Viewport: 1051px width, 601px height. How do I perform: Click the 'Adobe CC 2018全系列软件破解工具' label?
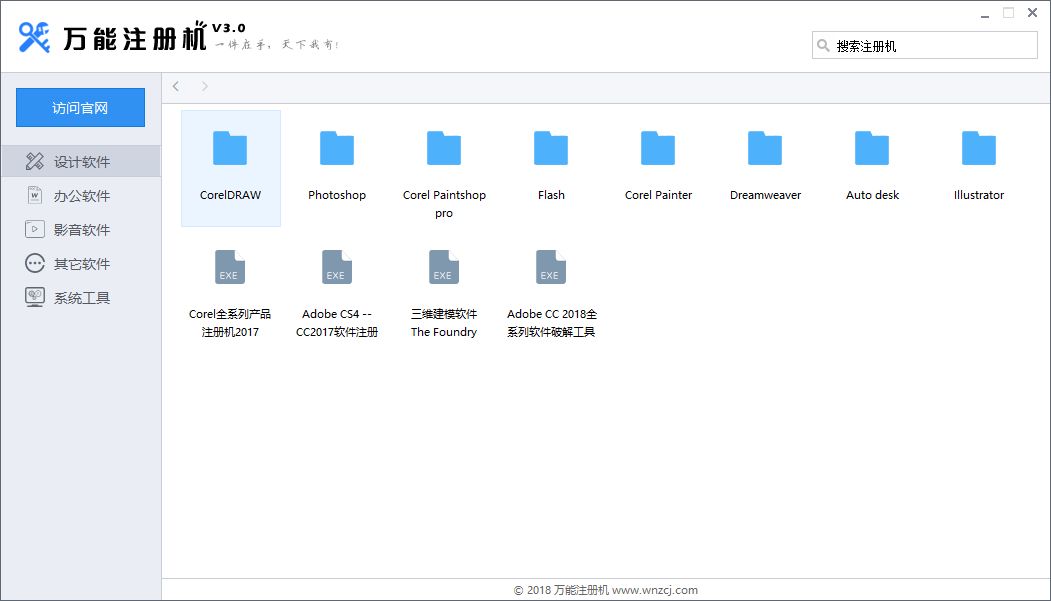click(552, 323)
